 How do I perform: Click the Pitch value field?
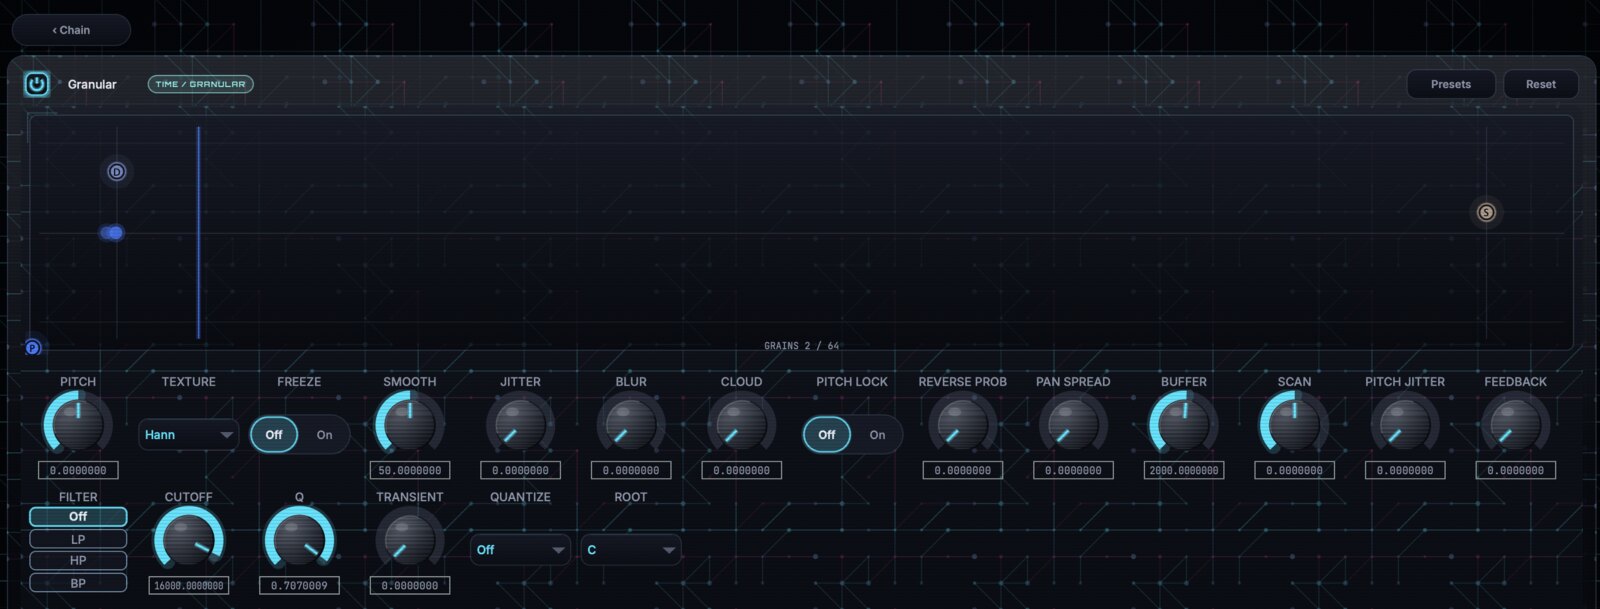(x=78, y=470)
